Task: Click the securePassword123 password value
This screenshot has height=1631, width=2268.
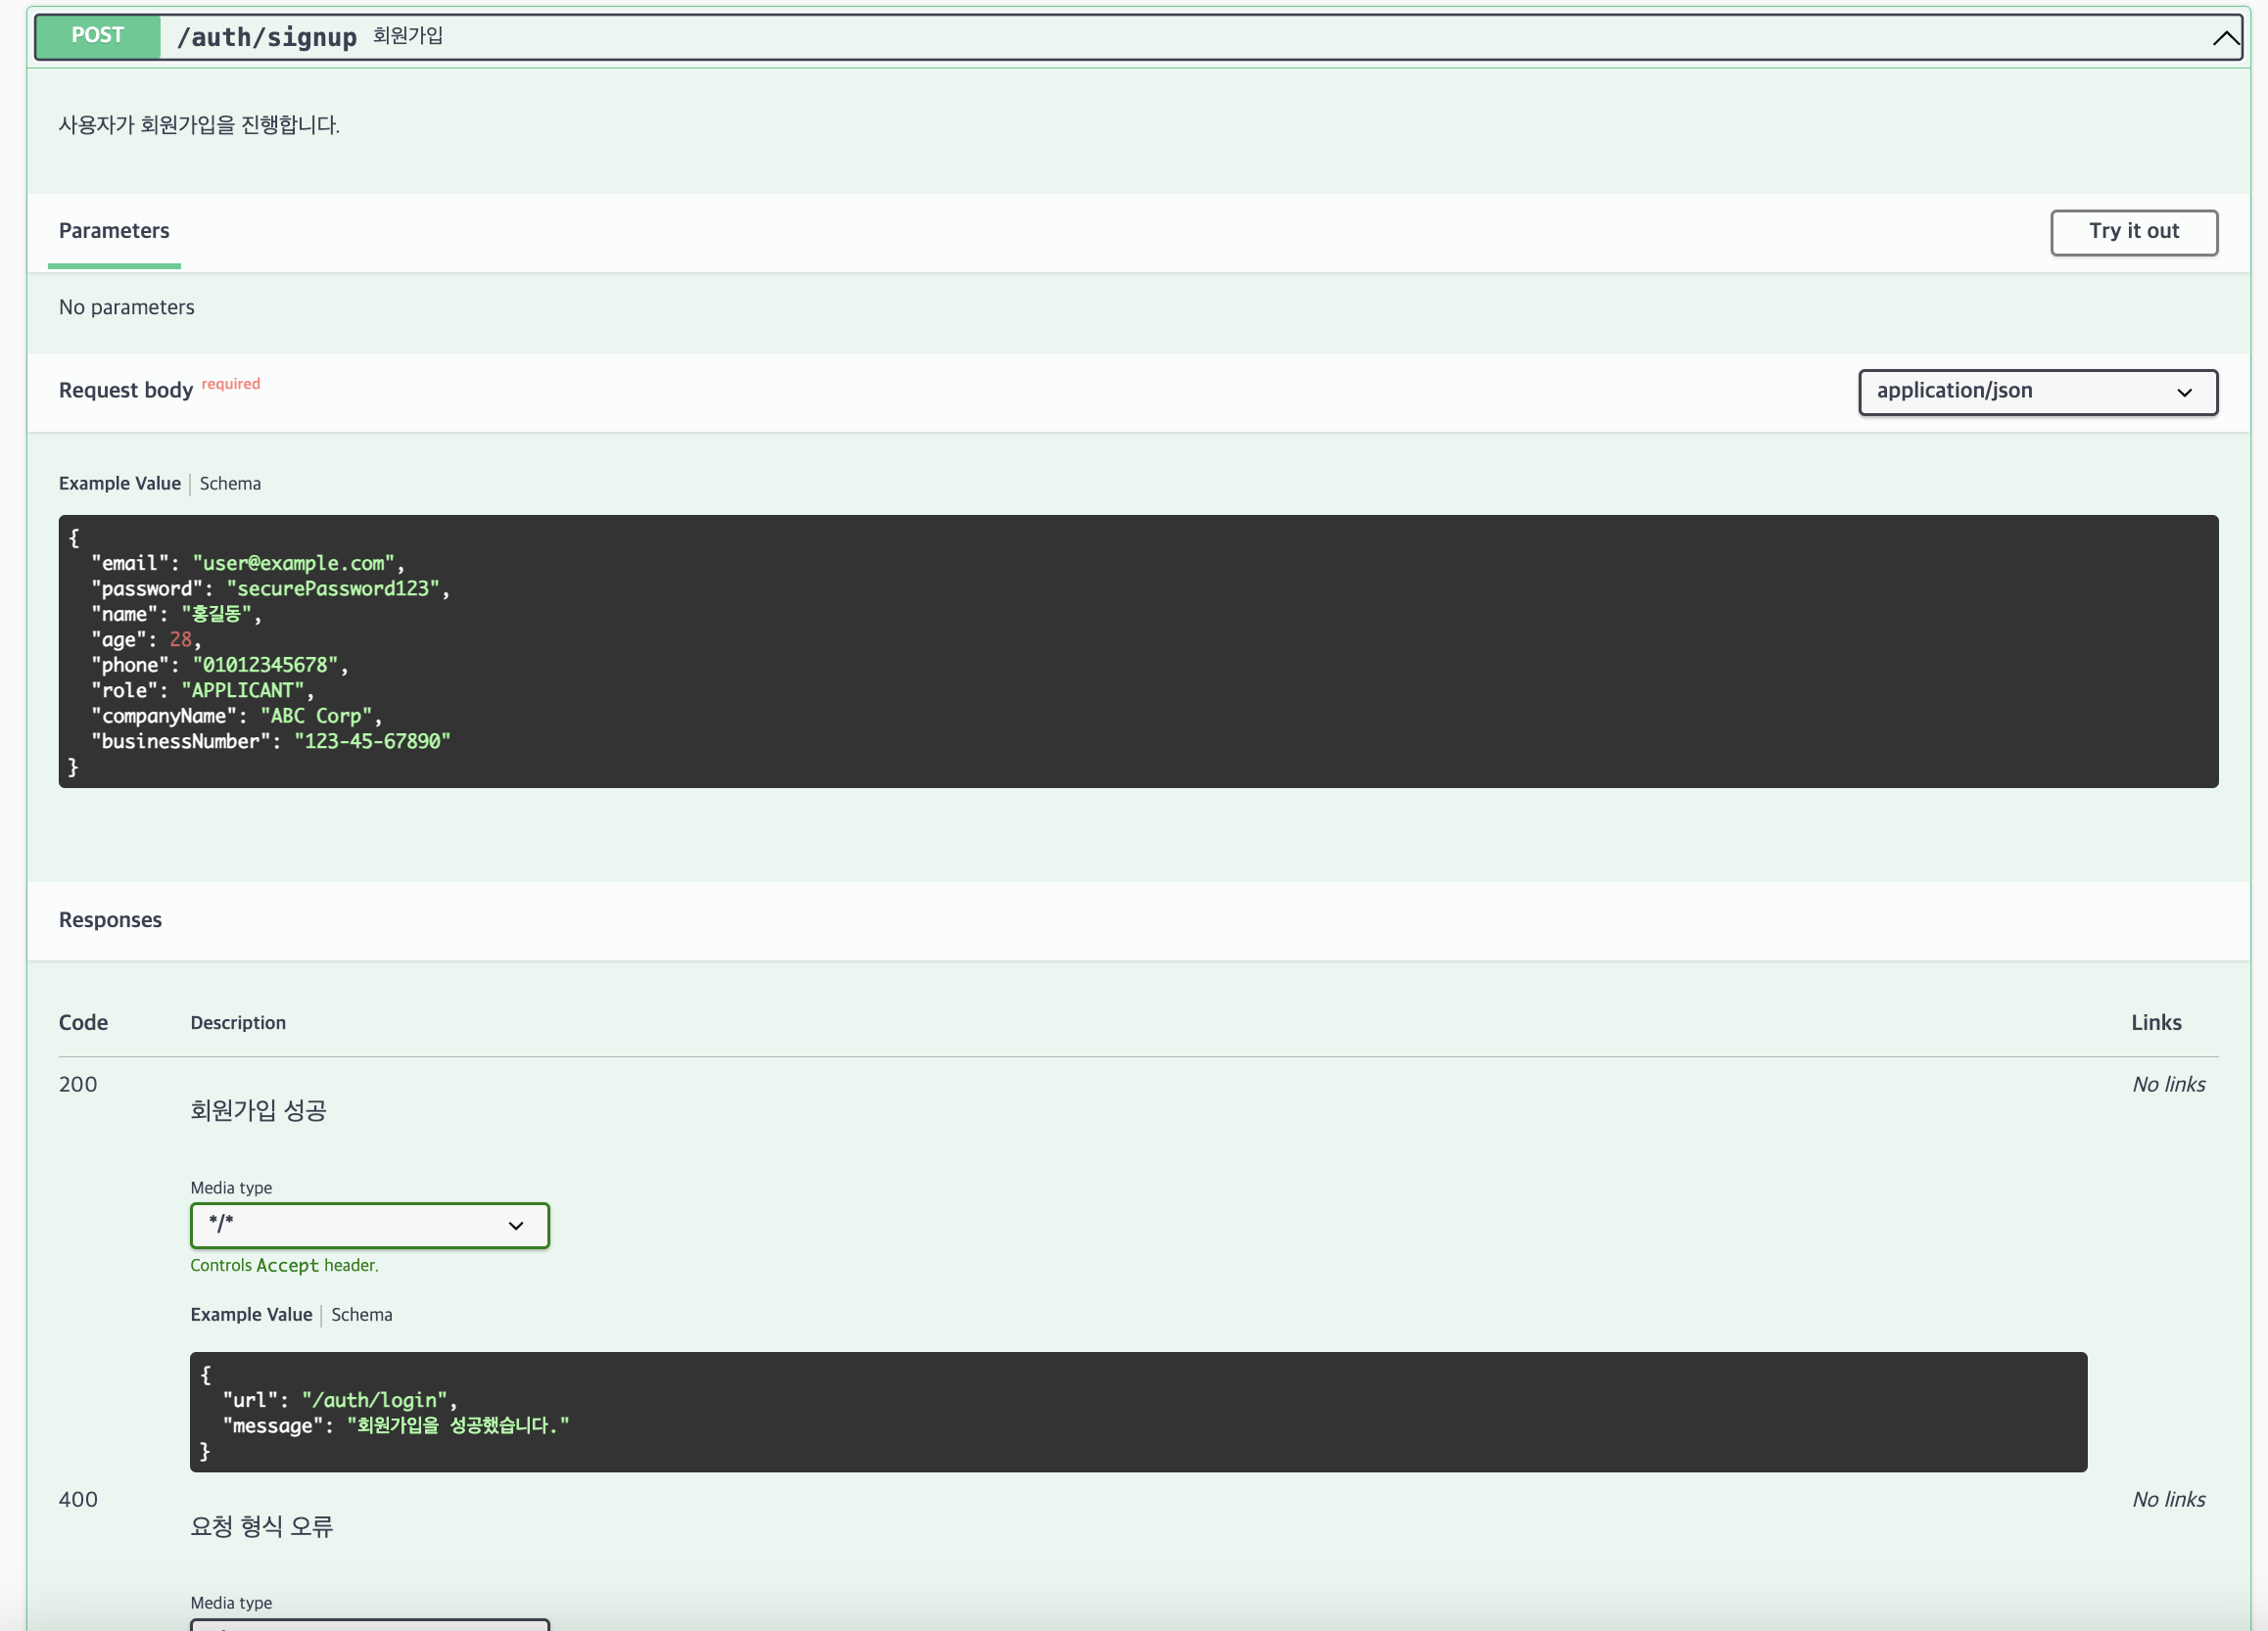Action: (333, 588)
